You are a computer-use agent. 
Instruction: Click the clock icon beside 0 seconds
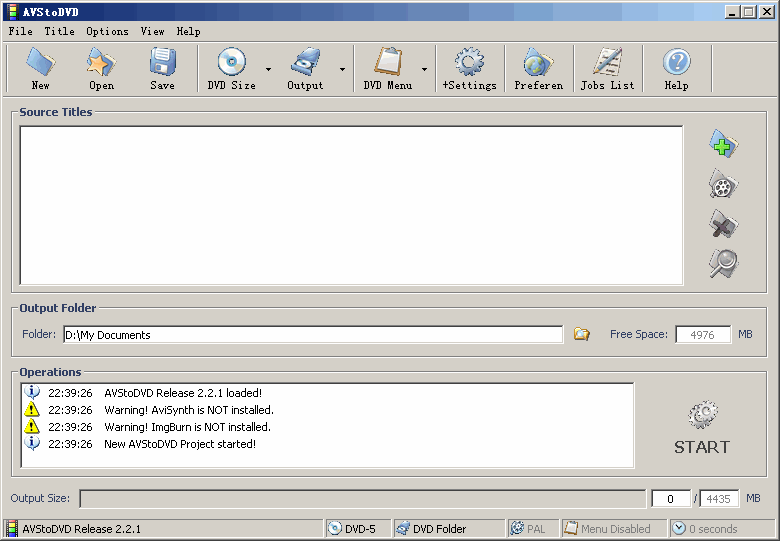point(679,528)
